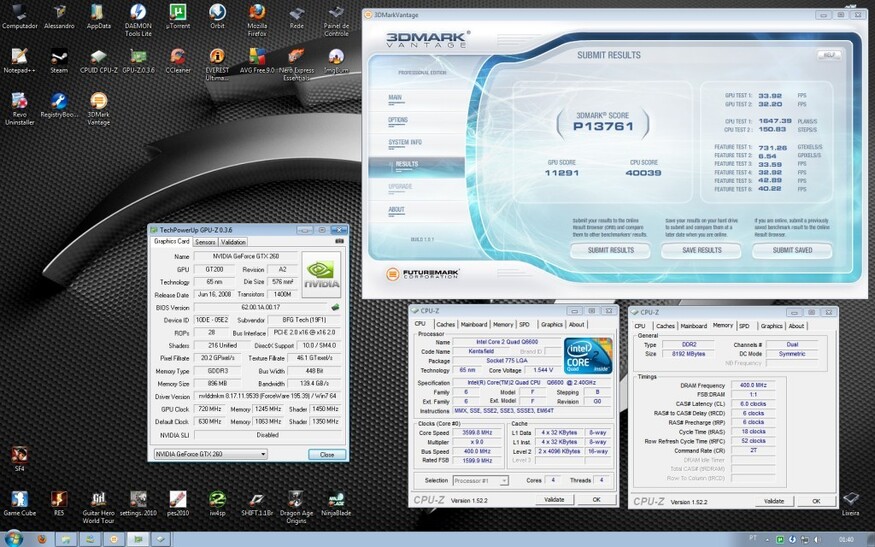Launch the Notepad++ shortcut
The width and height of the screenshot is (875, 547).
click(20, 61)
